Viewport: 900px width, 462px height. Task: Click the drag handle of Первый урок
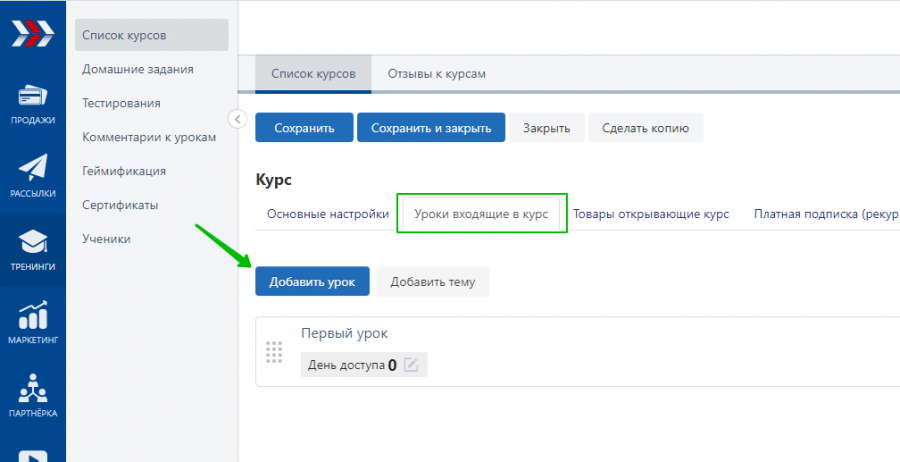point(274,352)
